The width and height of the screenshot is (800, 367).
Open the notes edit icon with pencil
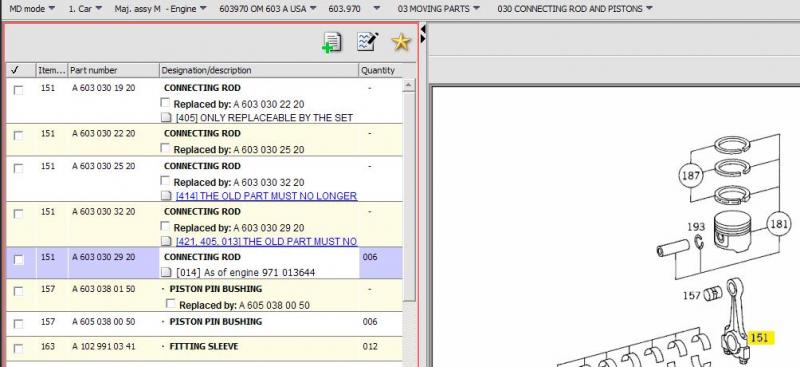coord(367,41)
